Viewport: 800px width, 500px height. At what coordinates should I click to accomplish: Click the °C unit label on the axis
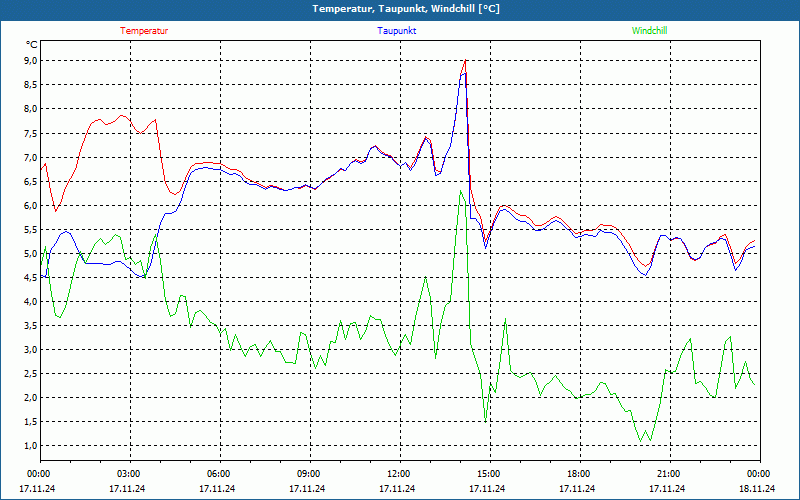(x=32, y=45)
